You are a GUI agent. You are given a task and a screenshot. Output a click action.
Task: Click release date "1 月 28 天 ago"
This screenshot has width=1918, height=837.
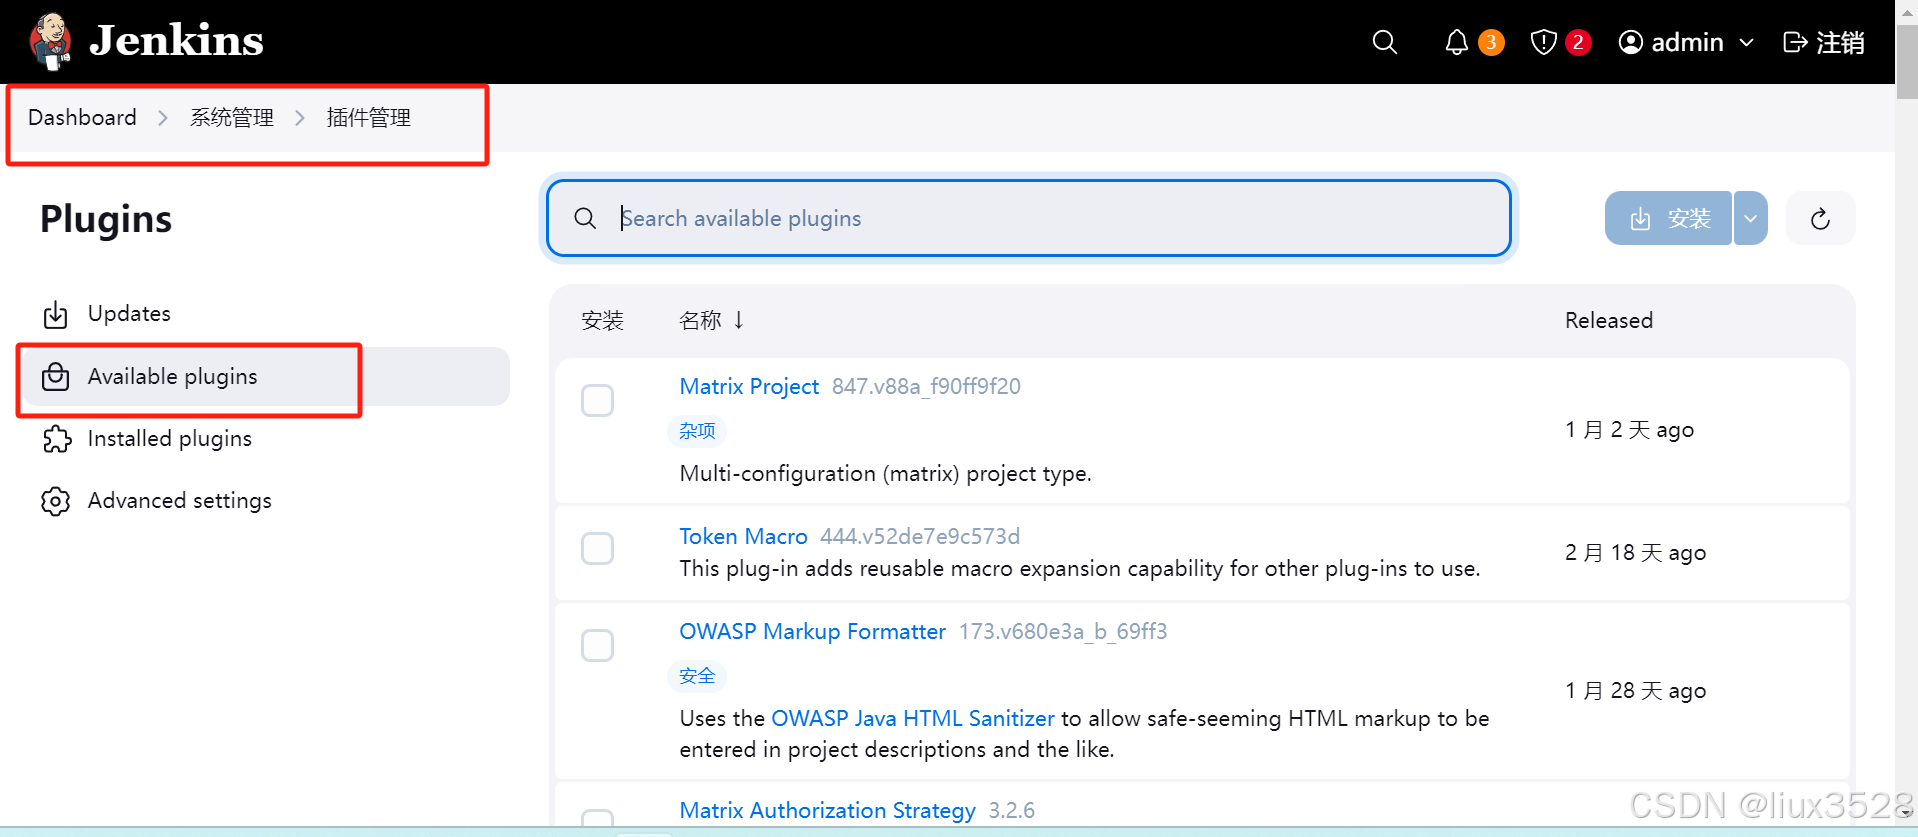[1635, 691]
